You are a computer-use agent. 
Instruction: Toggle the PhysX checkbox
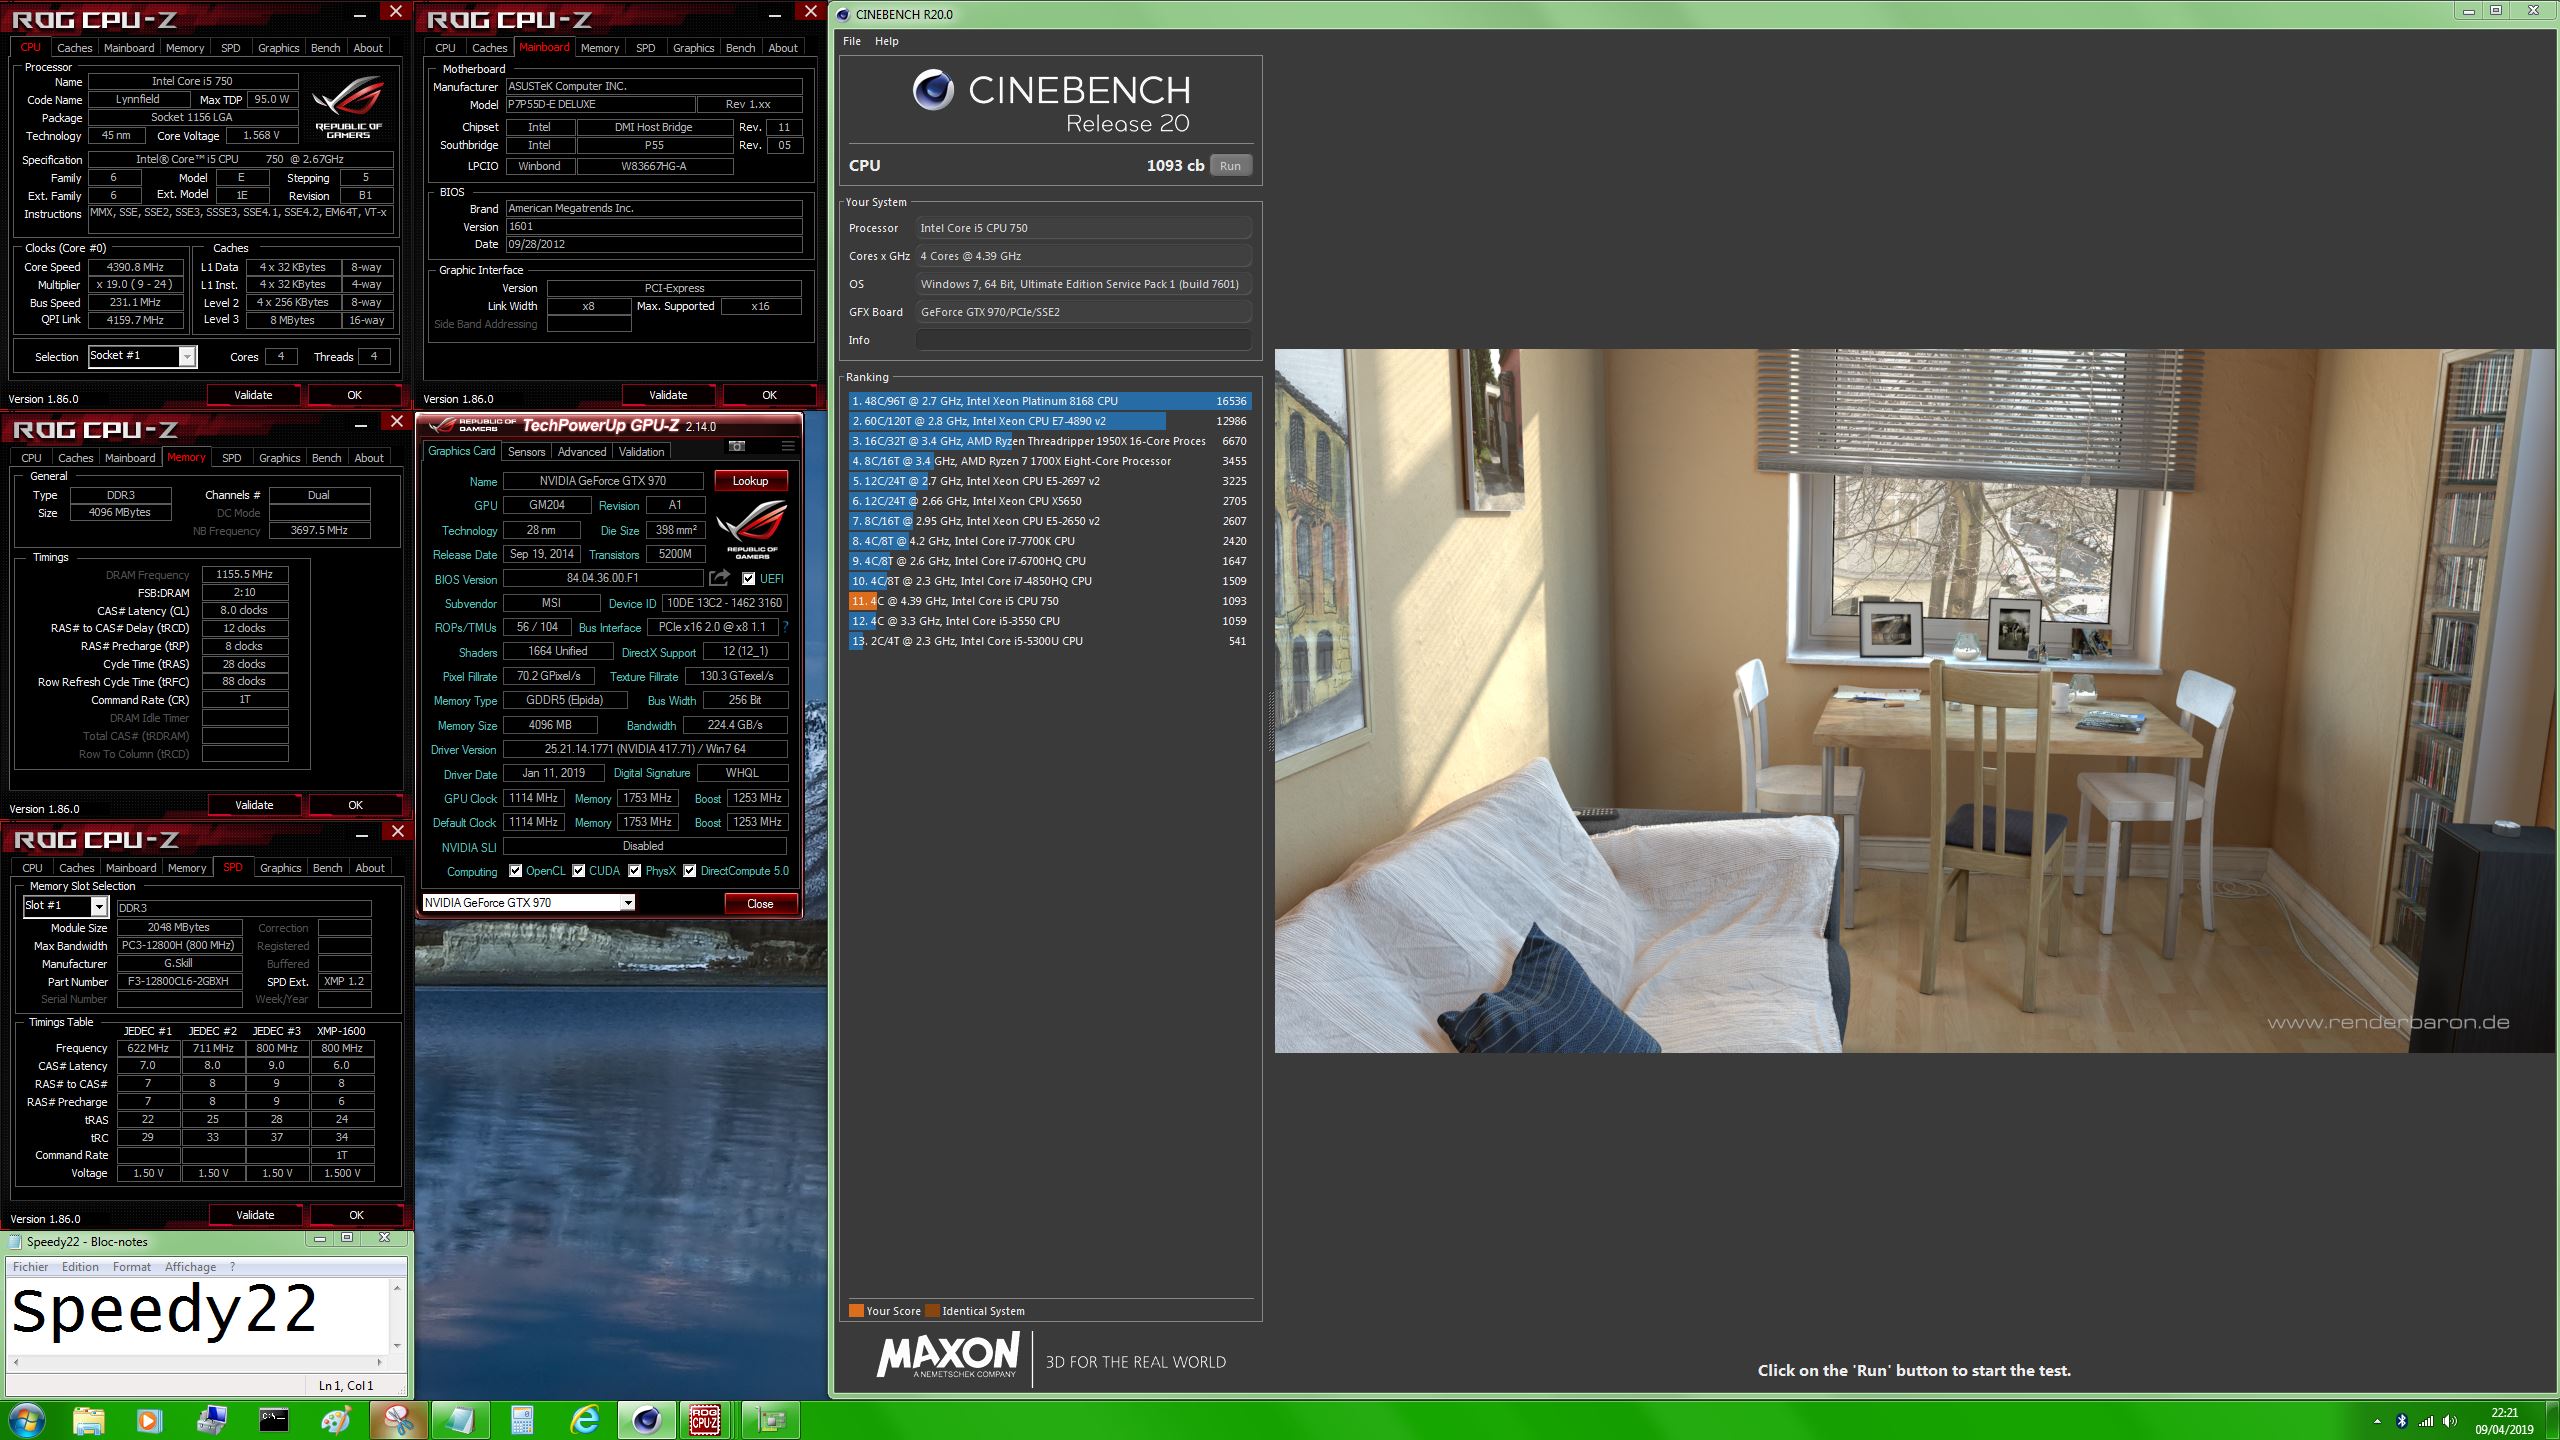coord(635,871)
